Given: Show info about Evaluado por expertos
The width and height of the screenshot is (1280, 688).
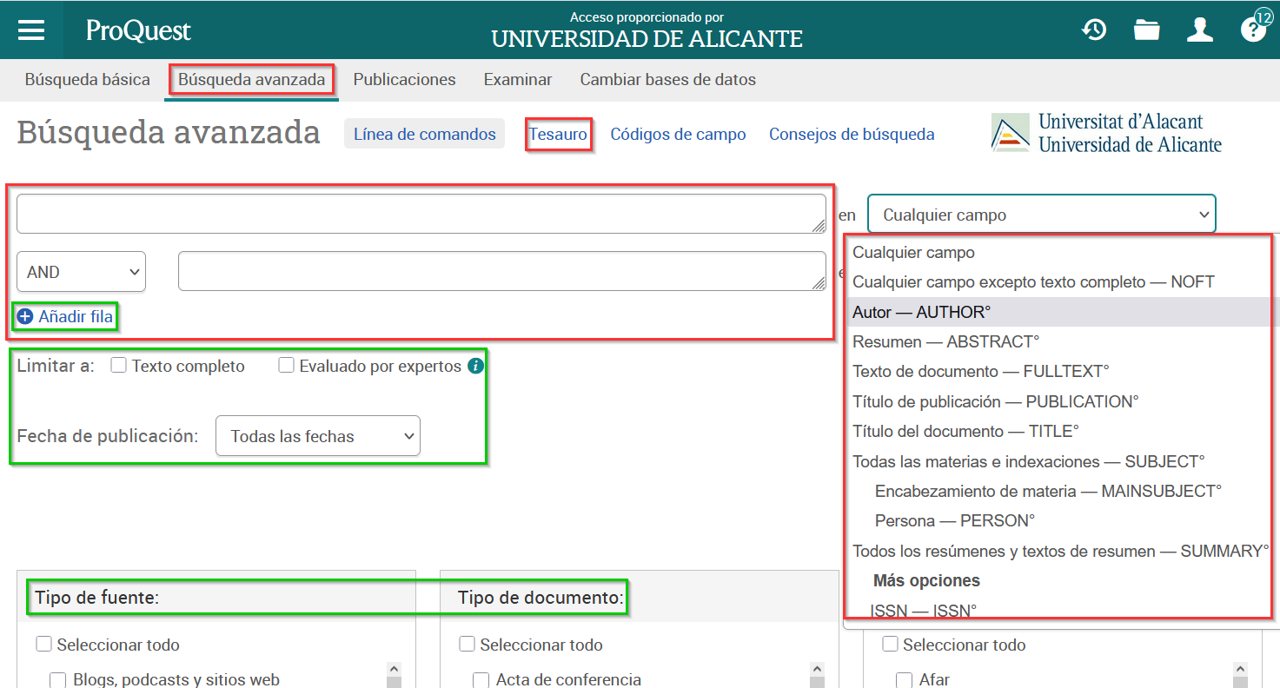Looking at the screenshot, I should pyautogui.click(x=476, y=366).
